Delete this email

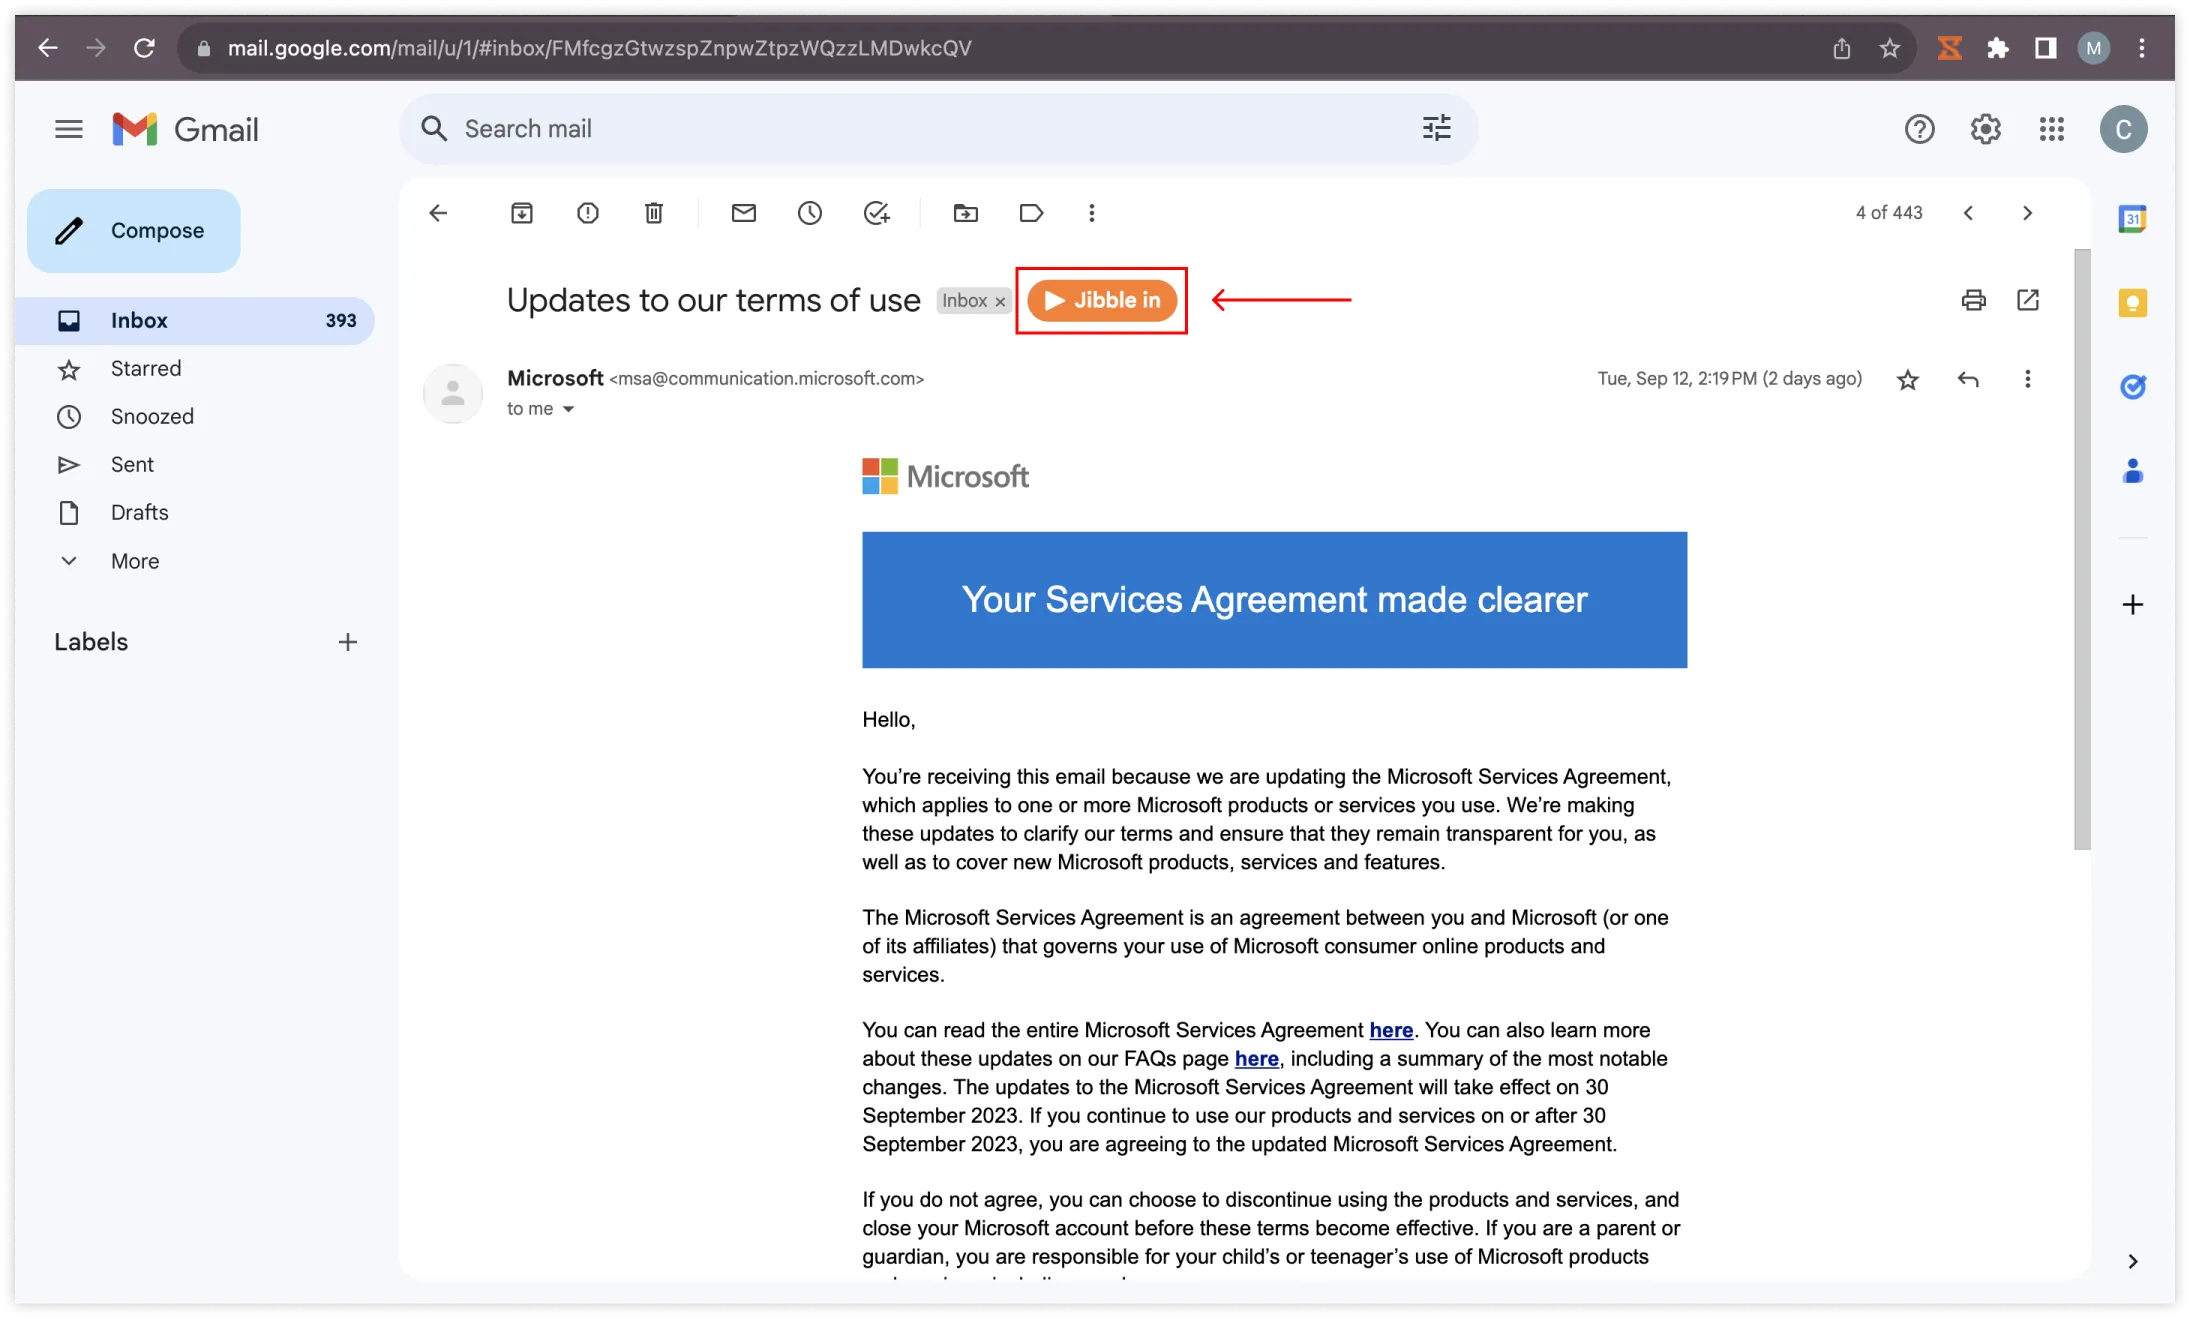[x=654, y=212]
